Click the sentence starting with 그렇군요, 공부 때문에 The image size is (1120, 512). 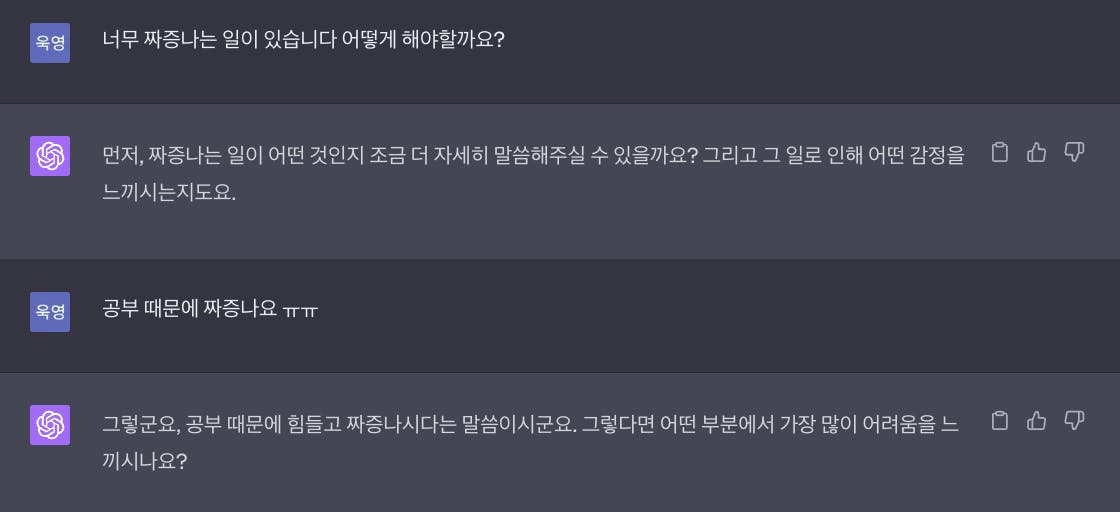(x=339, y=424)
